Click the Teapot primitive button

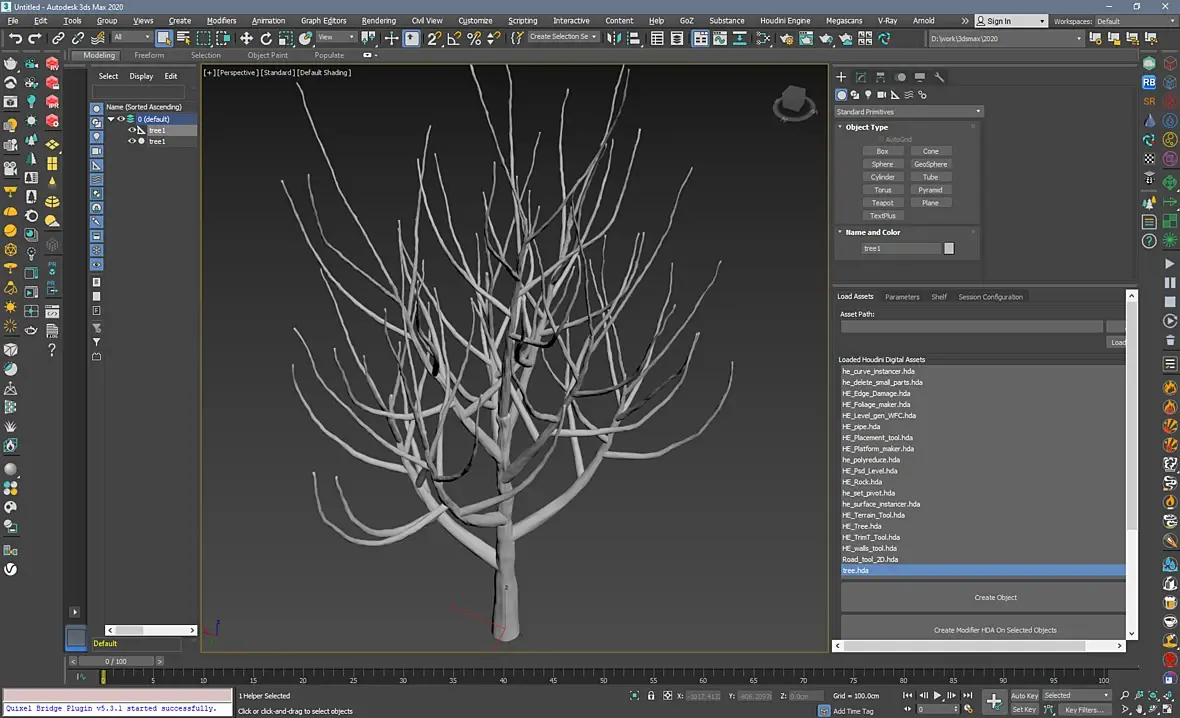pyautogui.click(x=882, y=203)
